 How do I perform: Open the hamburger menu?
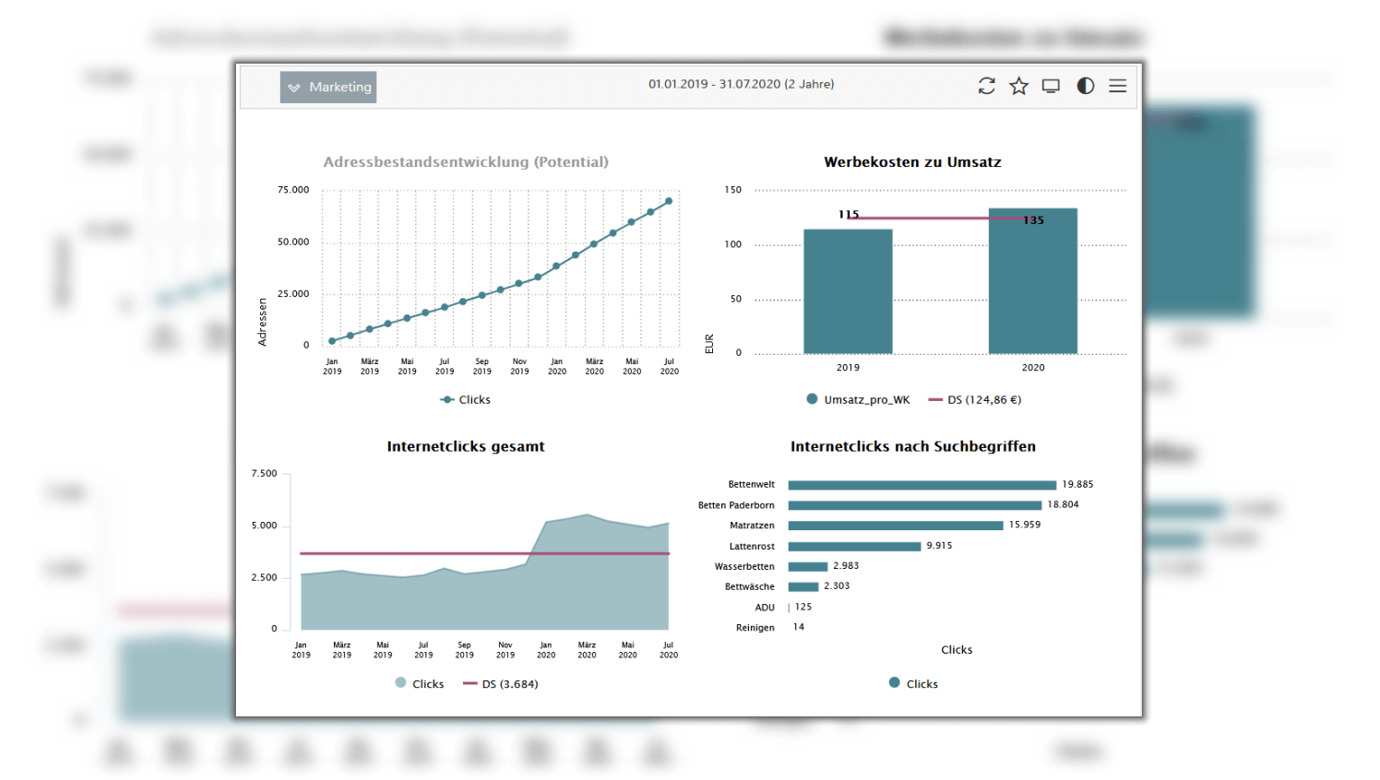1117,86
